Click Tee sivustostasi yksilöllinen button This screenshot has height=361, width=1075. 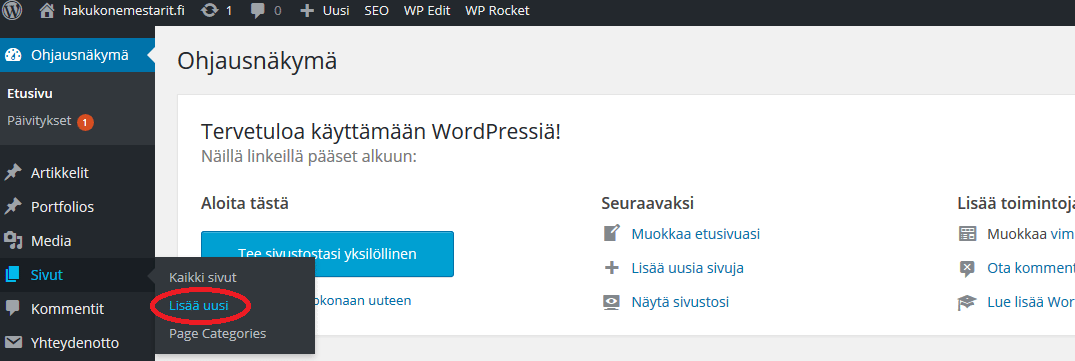point(327,254)
